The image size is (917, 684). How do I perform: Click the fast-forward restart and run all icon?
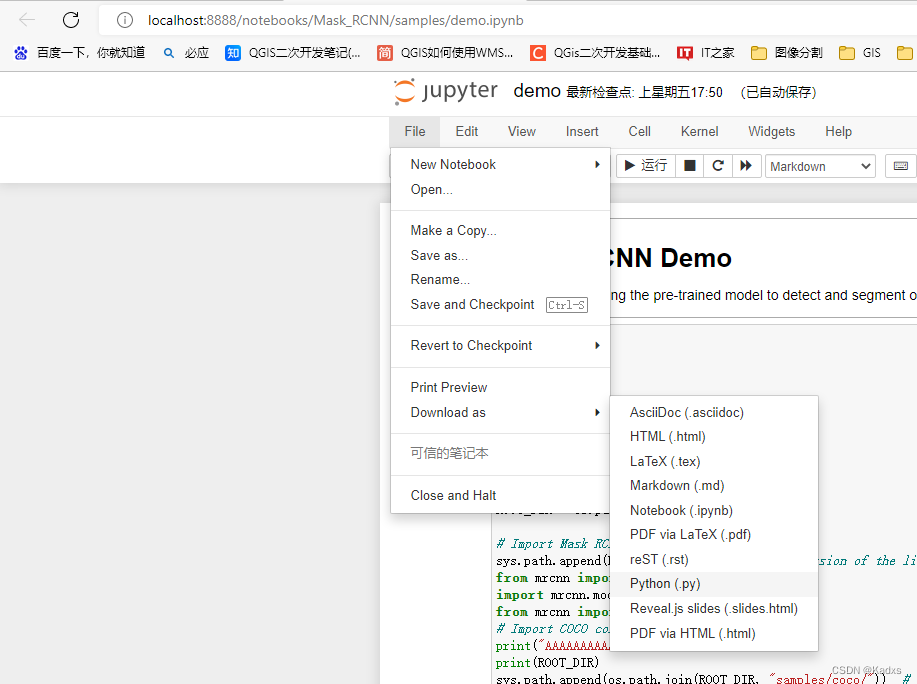(x=746, y=166)
